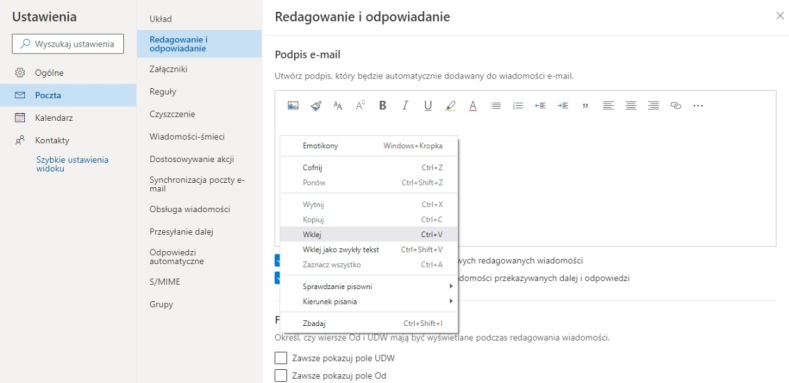
Task: Toggle underline formatting
Action: pyautogui.click(x=428, y=106)
